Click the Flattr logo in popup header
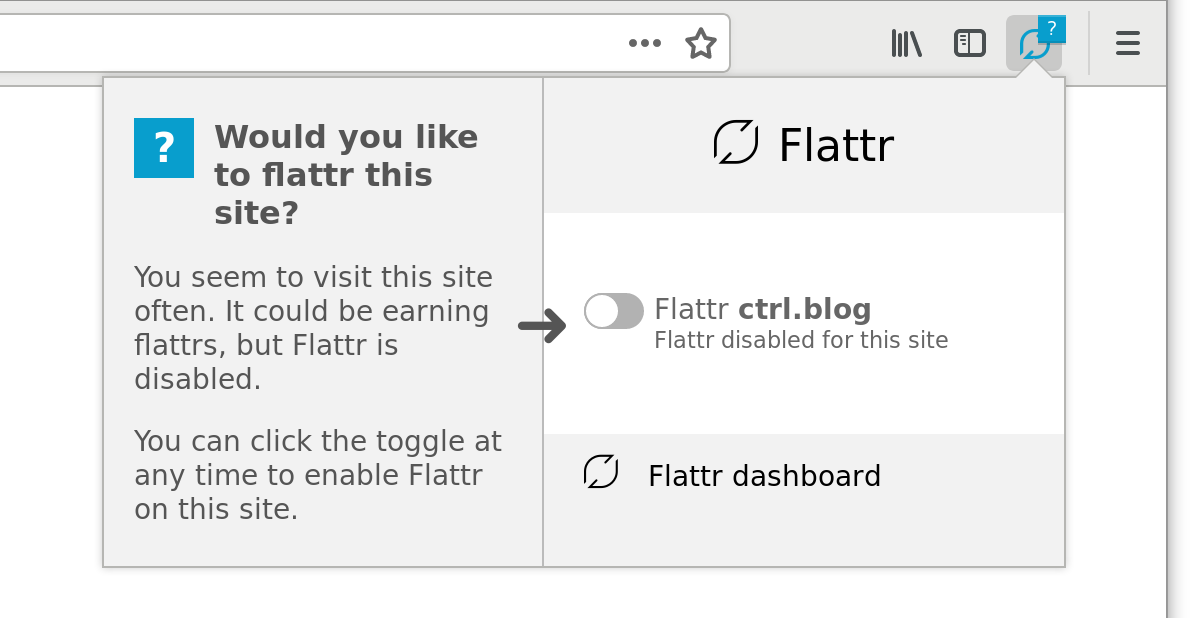The image size is (1195, 618). pyautogui.click(x=735, y=142)
